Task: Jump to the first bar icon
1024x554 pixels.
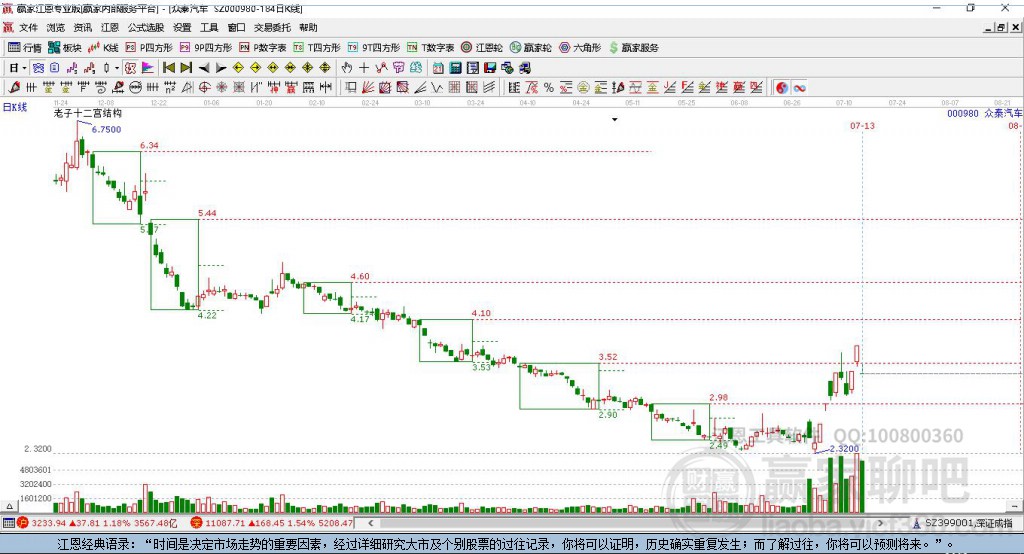Action: [168, 68]
